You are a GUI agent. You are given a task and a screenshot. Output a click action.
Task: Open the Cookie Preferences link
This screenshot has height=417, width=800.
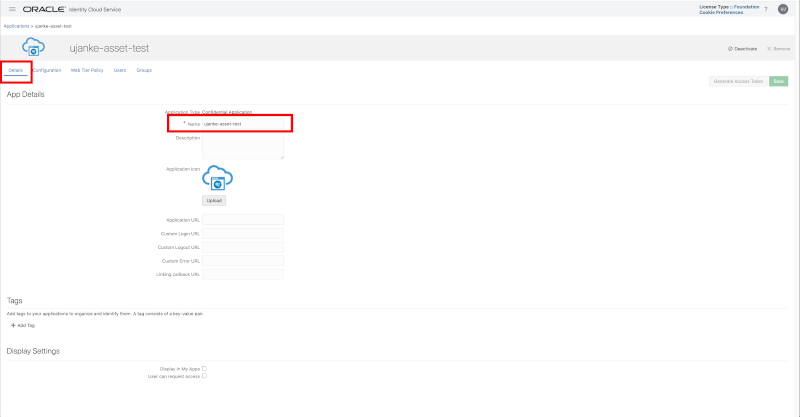point(721,12)
